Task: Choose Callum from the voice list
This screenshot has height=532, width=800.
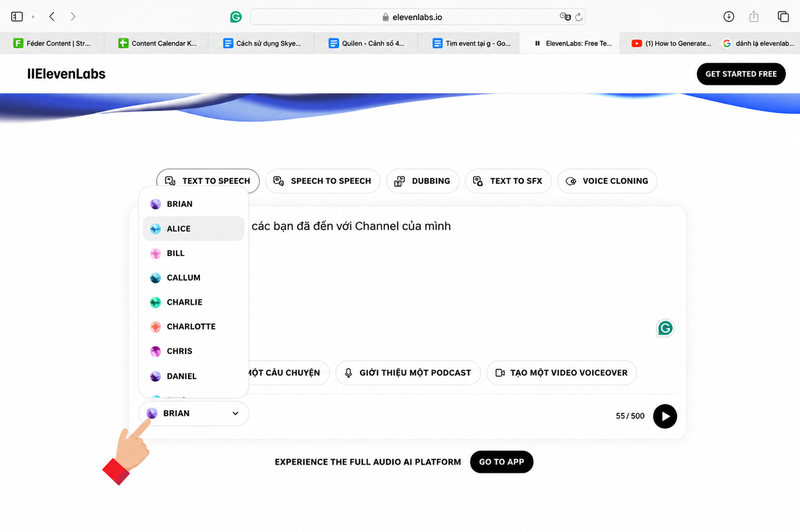Action: [193, 277]
